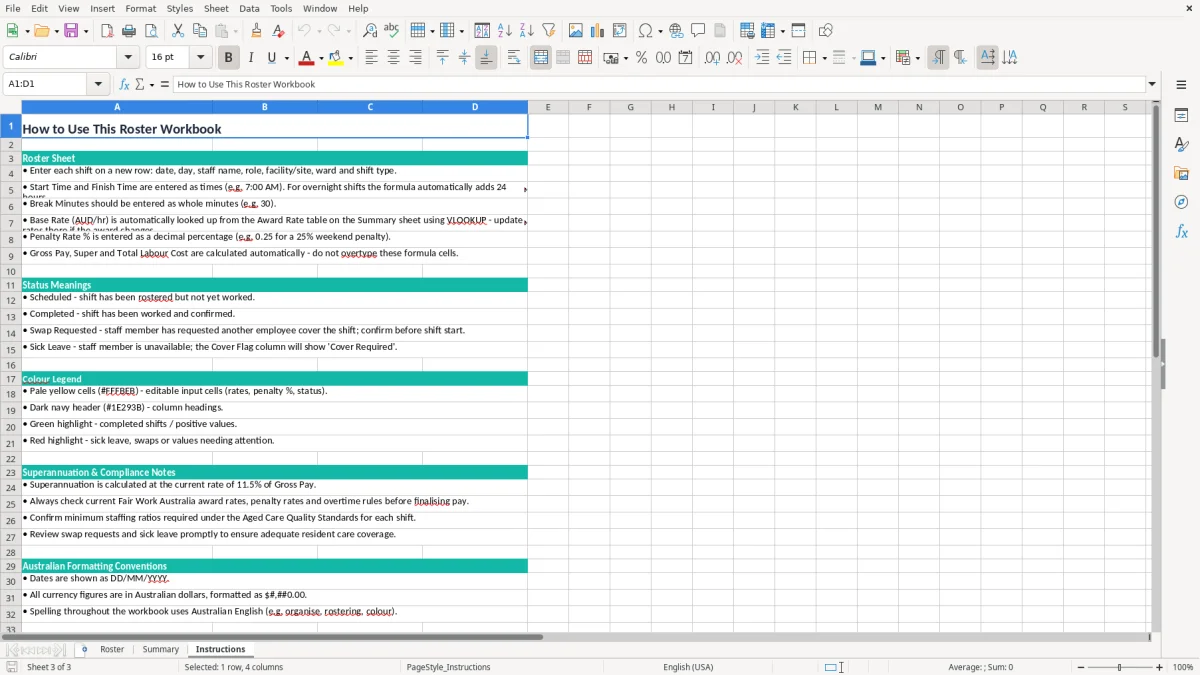
Task: Adjust the zoom slider handle
Action: click(x=1119, y=667)
